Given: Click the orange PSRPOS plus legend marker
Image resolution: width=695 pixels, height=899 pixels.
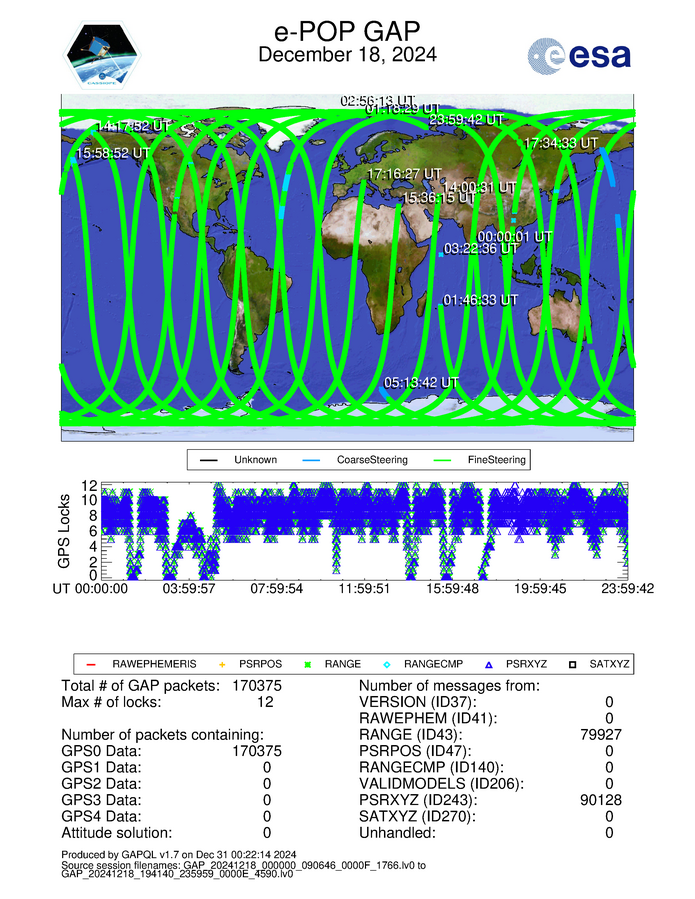Looking at the screenshot, I should click(222, 664).
